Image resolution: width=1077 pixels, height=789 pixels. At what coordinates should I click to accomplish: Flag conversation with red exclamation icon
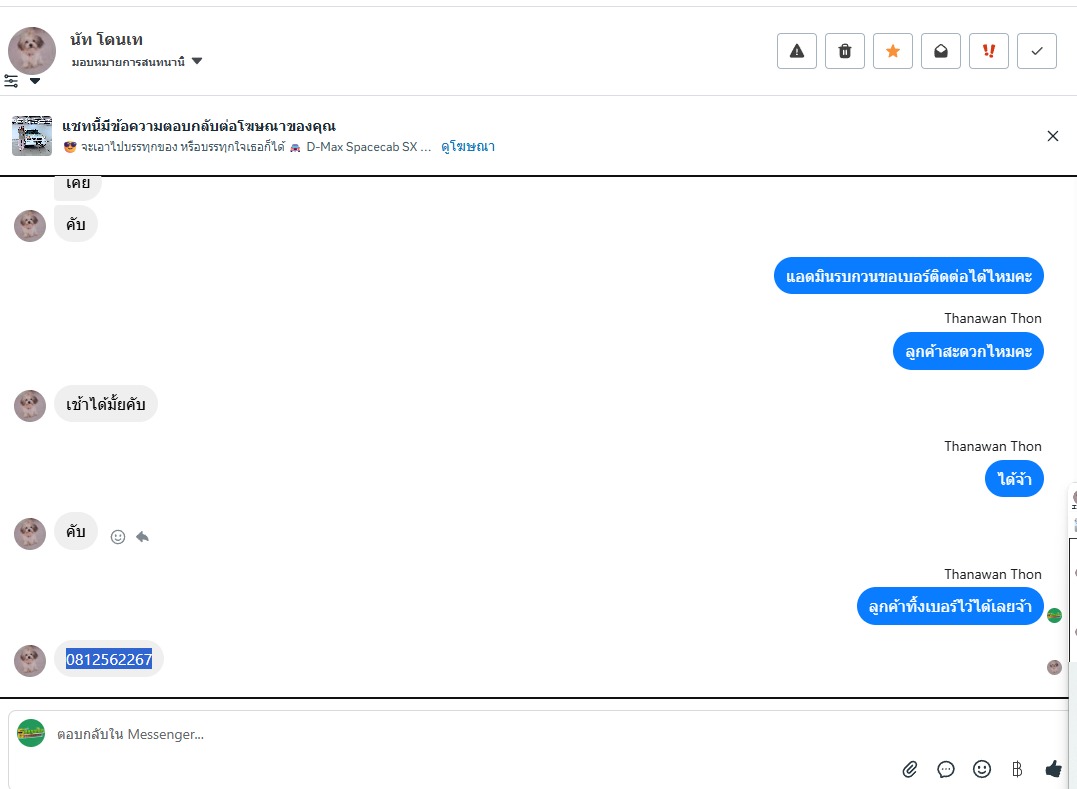[x=989, y=51]
